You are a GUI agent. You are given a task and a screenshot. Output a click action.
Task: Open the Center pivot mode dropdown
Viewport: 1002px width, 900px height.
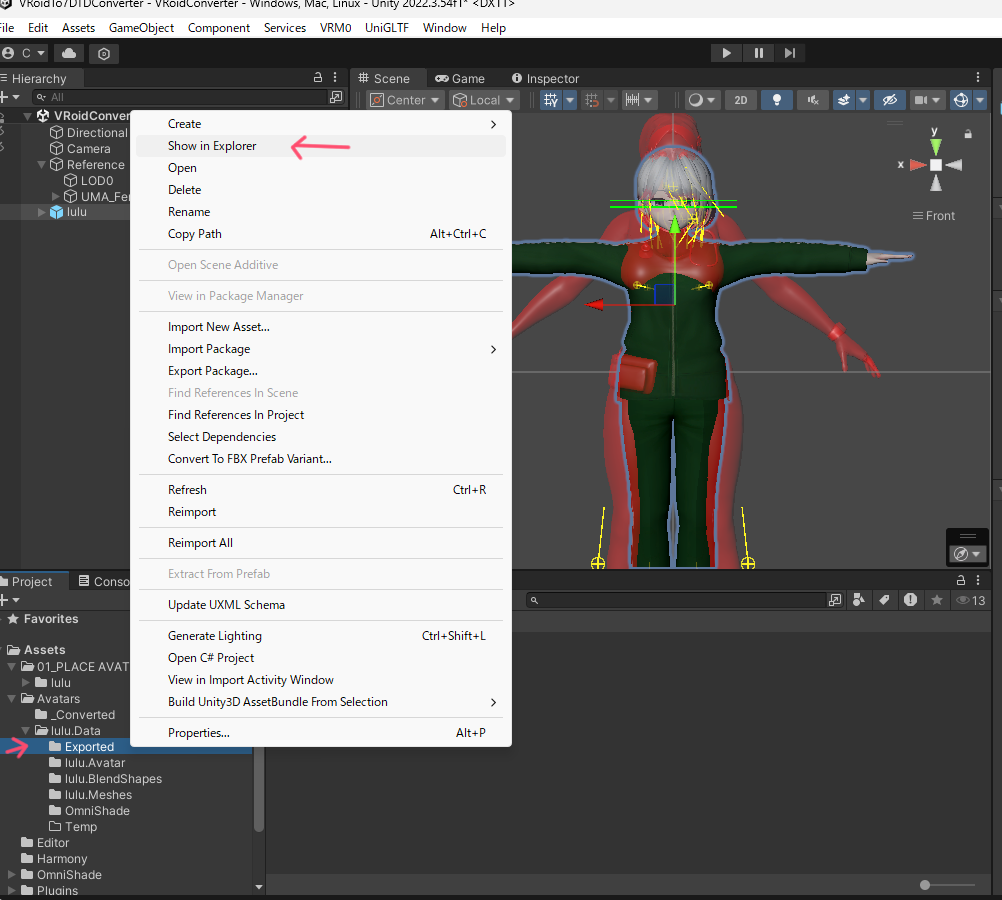[405, 100]
